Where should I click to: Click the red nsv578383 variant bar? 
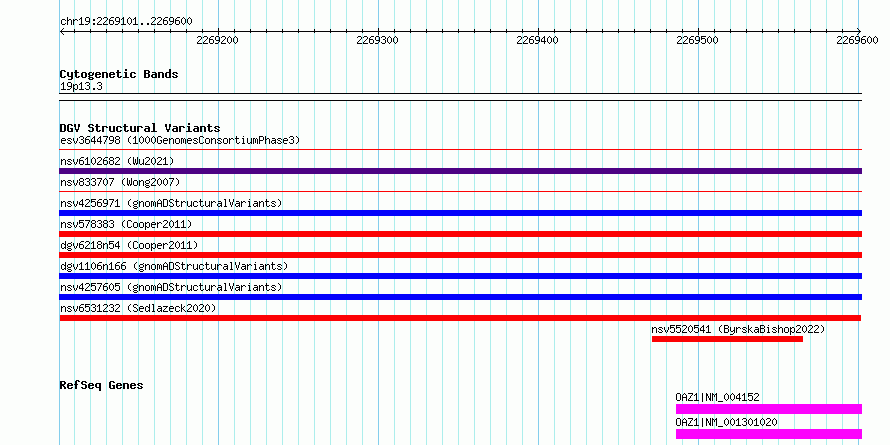click(461, 234)
